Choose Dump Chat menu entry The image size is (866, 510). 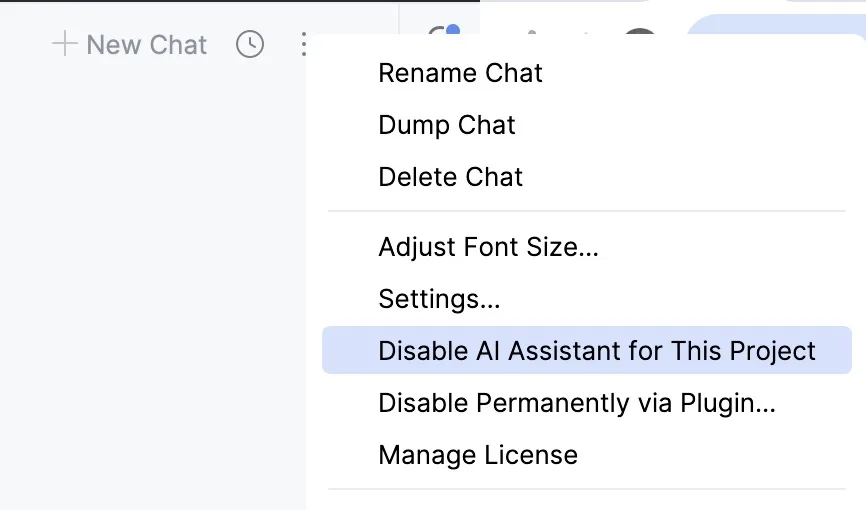click(x=446, y=125)
